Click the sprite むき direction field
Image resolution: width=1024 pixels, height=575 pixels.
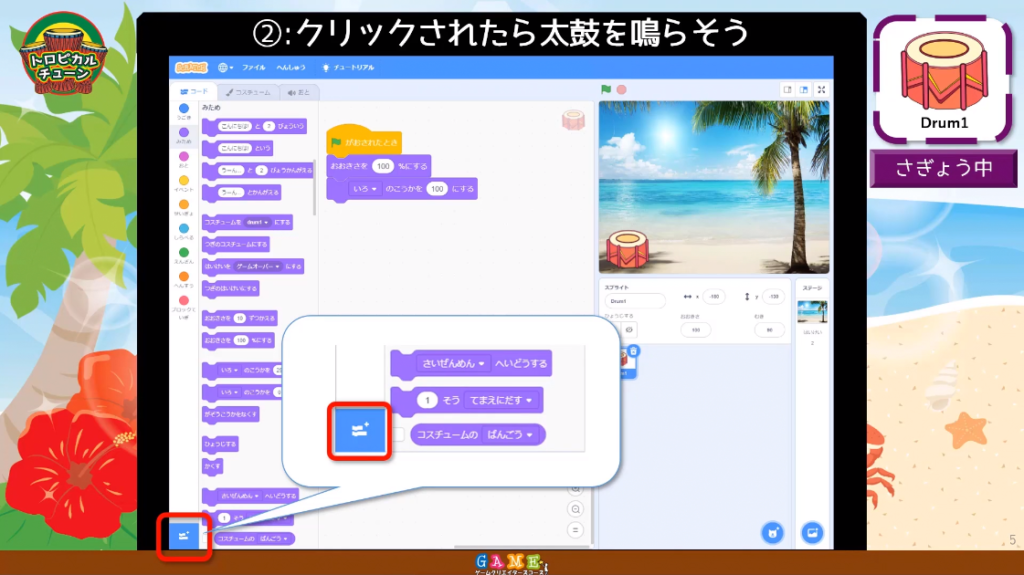[769, 330]
